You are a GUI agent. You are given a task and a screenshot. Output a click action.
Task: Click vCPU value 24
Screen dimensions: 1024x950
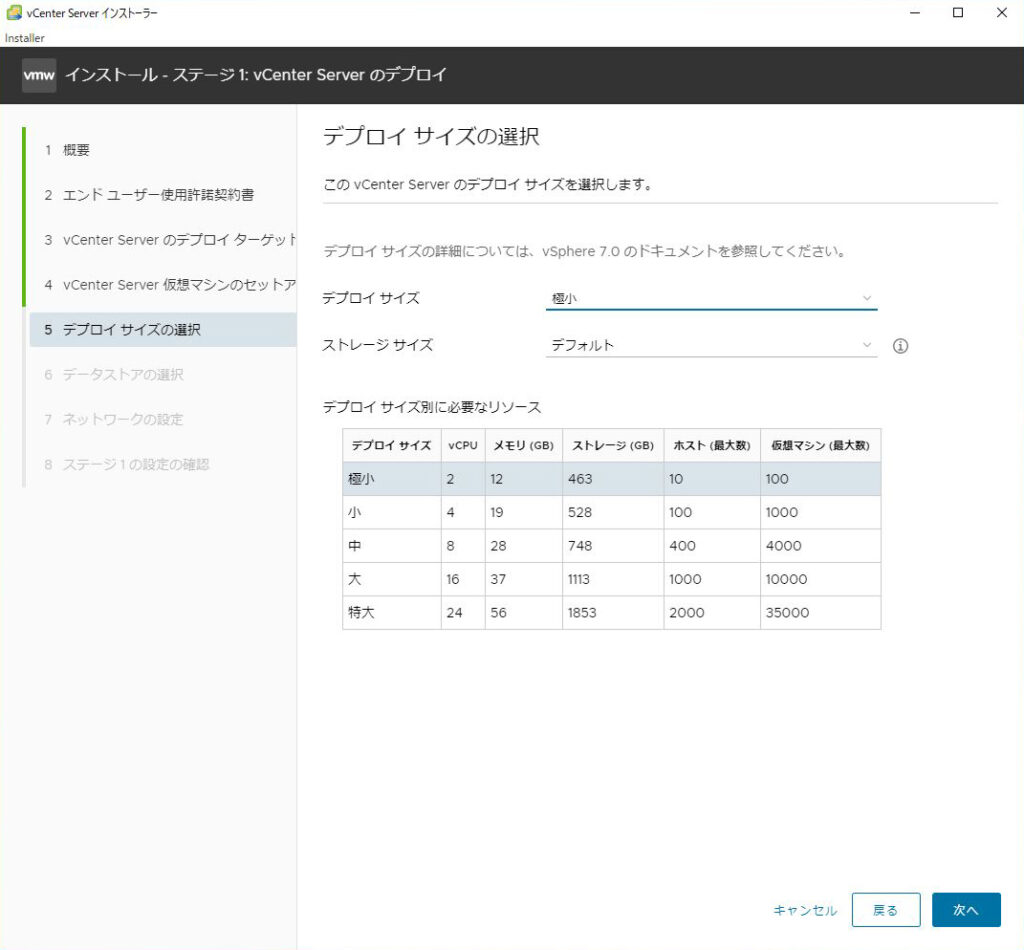point(455,612)
